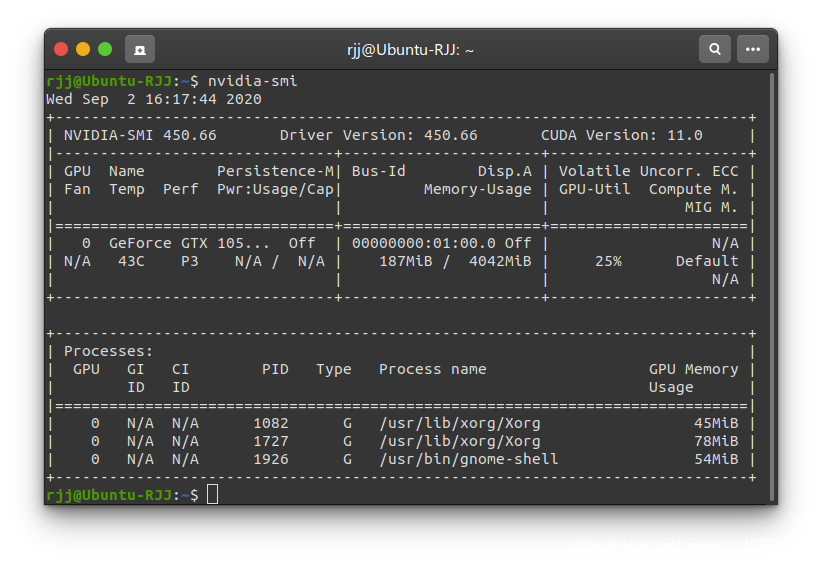The width and height of the screenshot is (822, 565).
Task: Minimize terminal using the yellow button
Action: pyautogui.click(x=83, y=49)
